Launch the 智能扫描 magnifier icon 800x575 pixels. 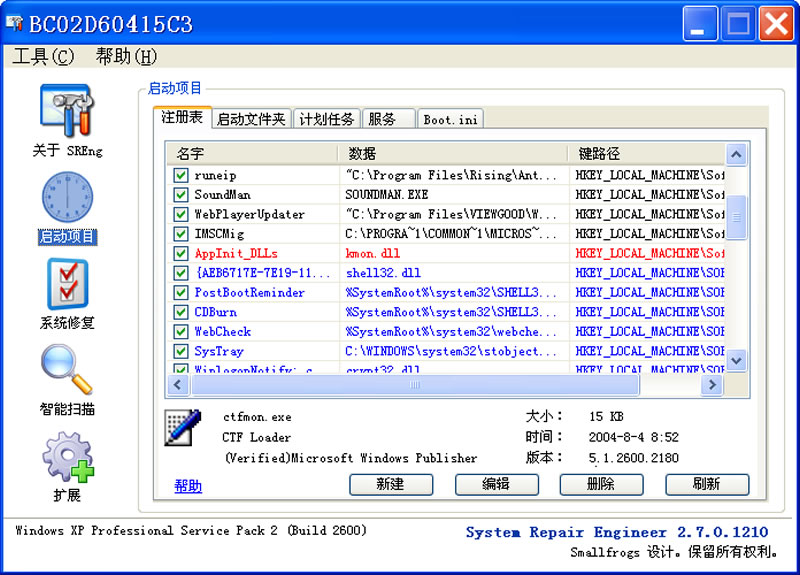tap(67, 369)
